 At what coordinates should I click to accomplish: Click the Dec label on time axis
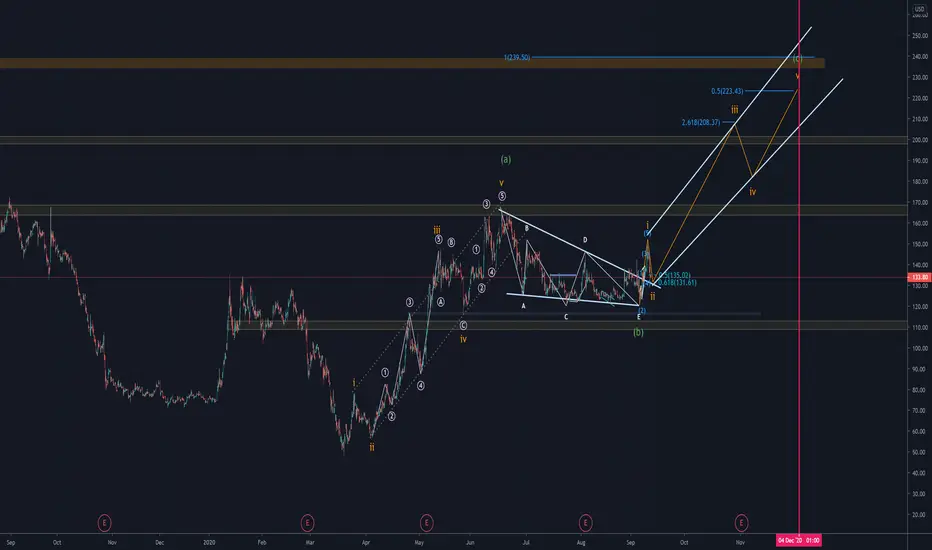coord(159,542)
